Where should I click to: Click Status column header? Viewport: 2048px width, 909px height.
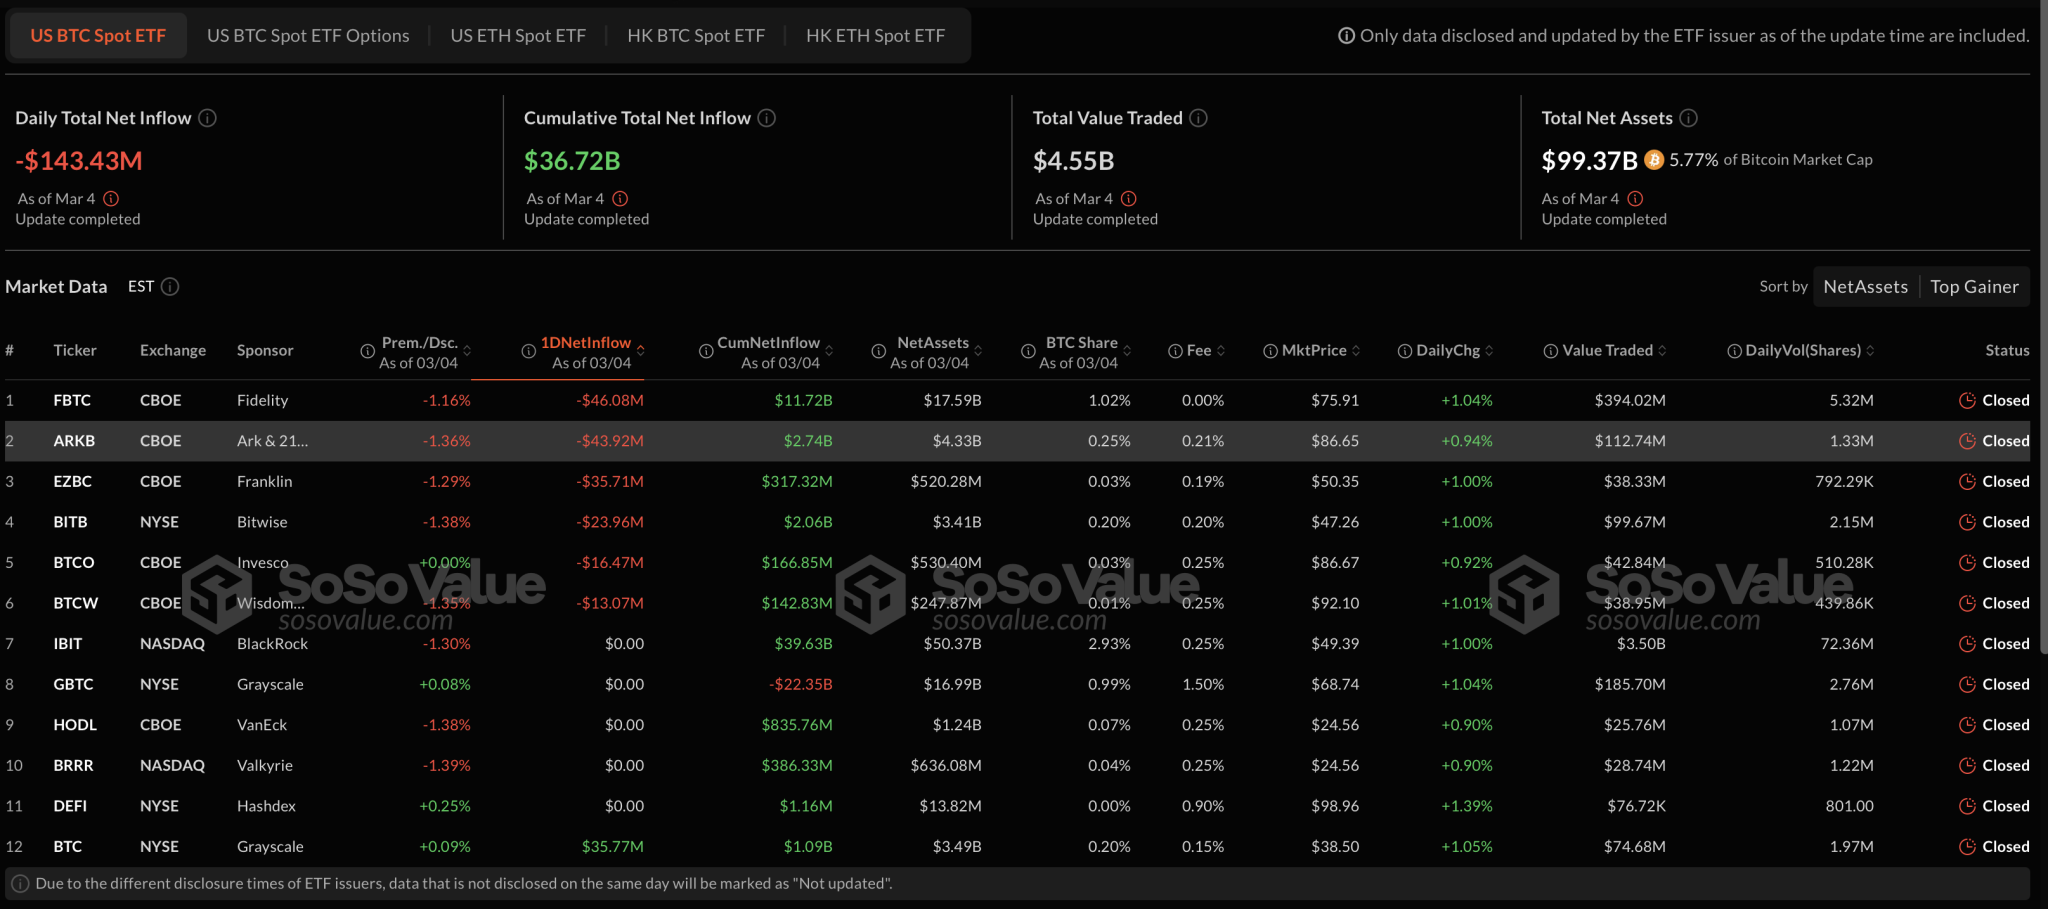coord(2007,351)
